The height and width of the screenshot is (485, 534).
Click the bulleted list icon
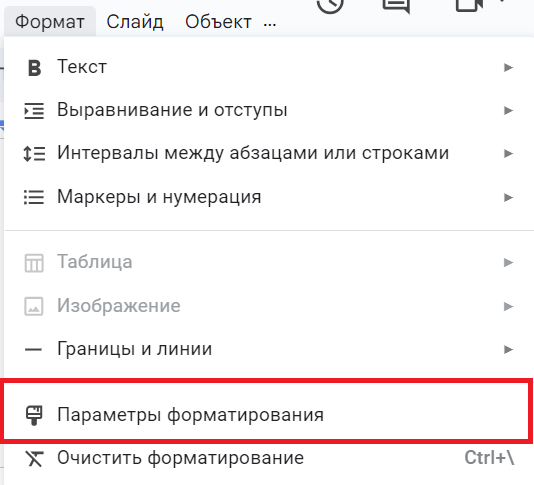34,197
